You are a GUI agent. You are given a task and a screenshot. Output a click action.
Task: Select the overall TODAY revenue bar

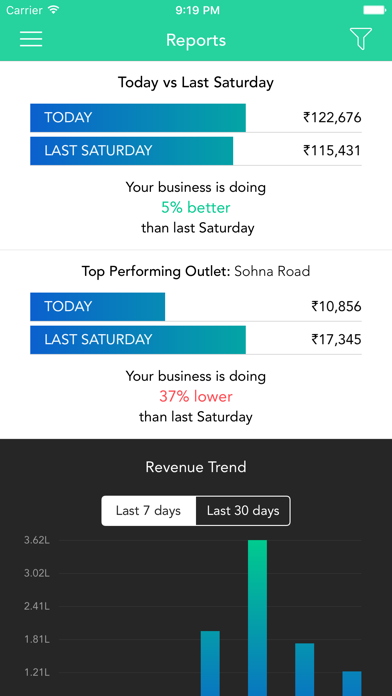138,118
